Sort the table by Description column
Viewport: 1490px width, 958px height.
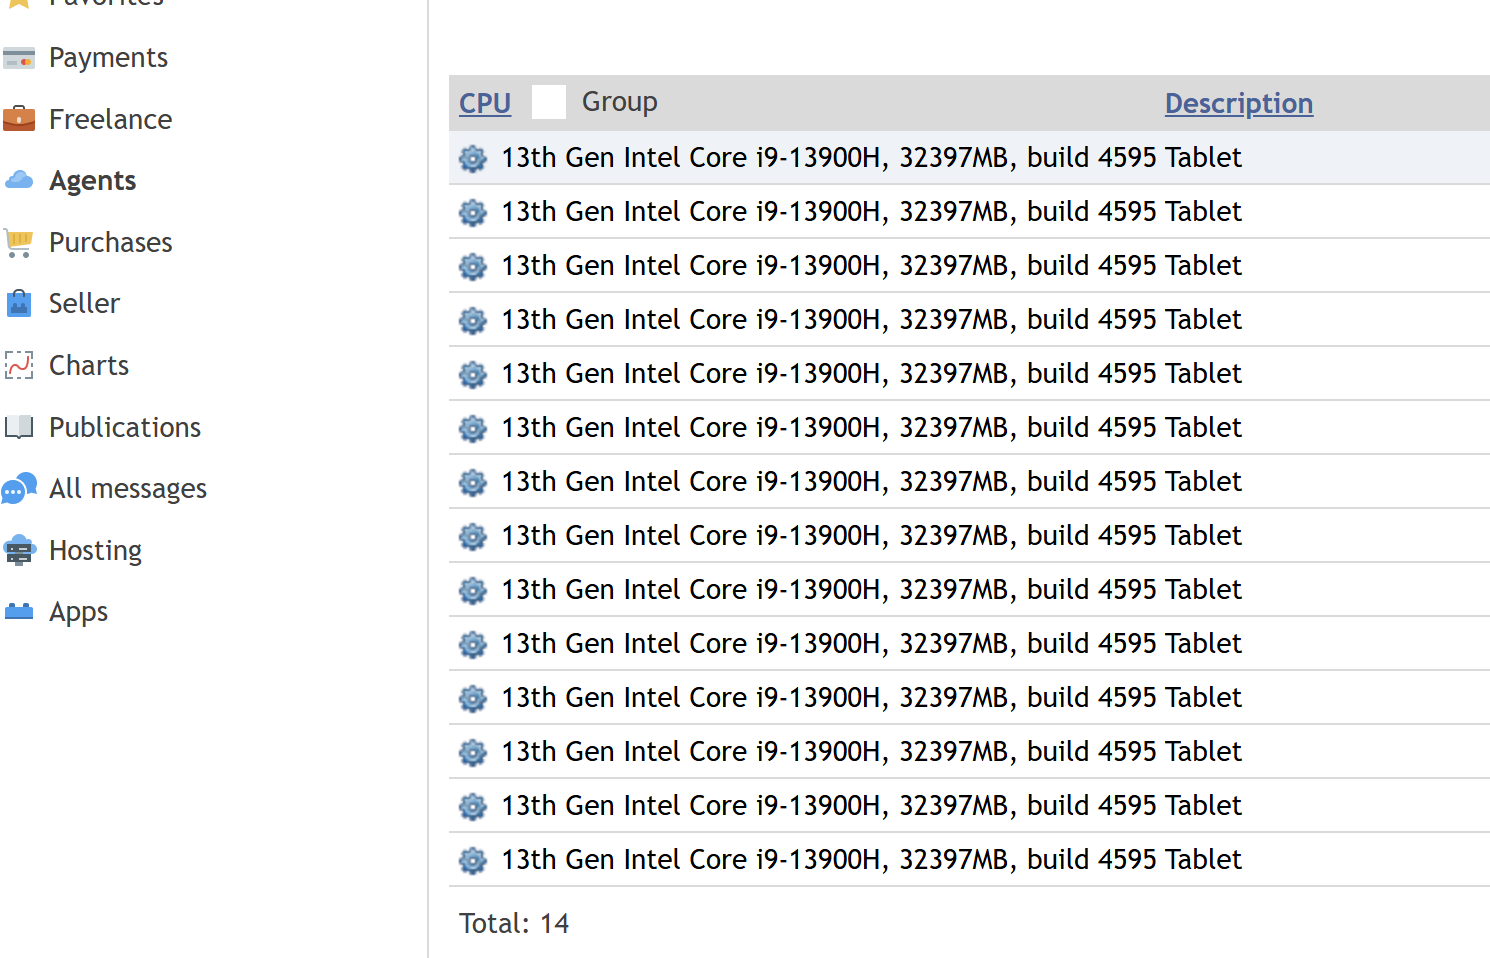(1239, 103)
